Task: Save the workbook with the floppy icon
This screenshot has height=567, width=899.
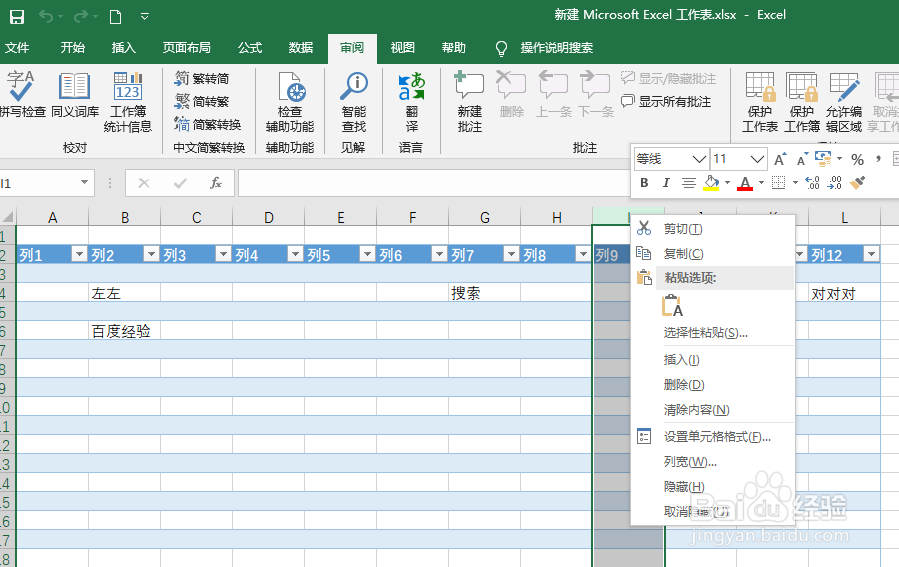Action: tap(17, 17)
